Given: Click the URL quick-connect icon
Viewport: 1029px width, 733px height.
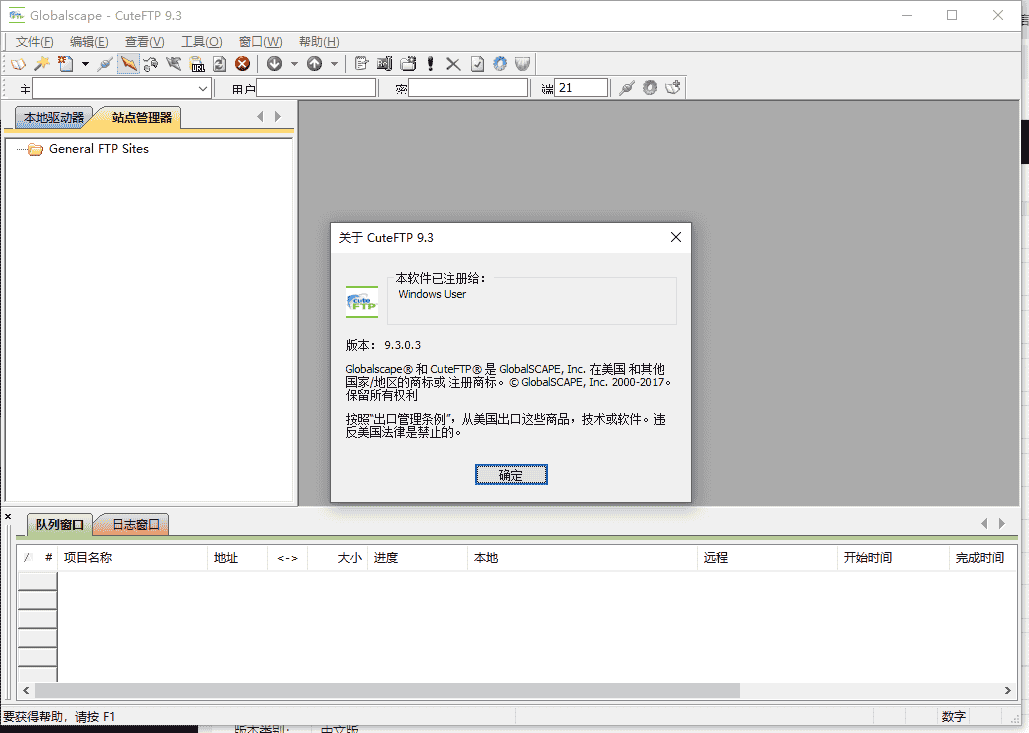Looking at the screenshot, I should (195, 63).
